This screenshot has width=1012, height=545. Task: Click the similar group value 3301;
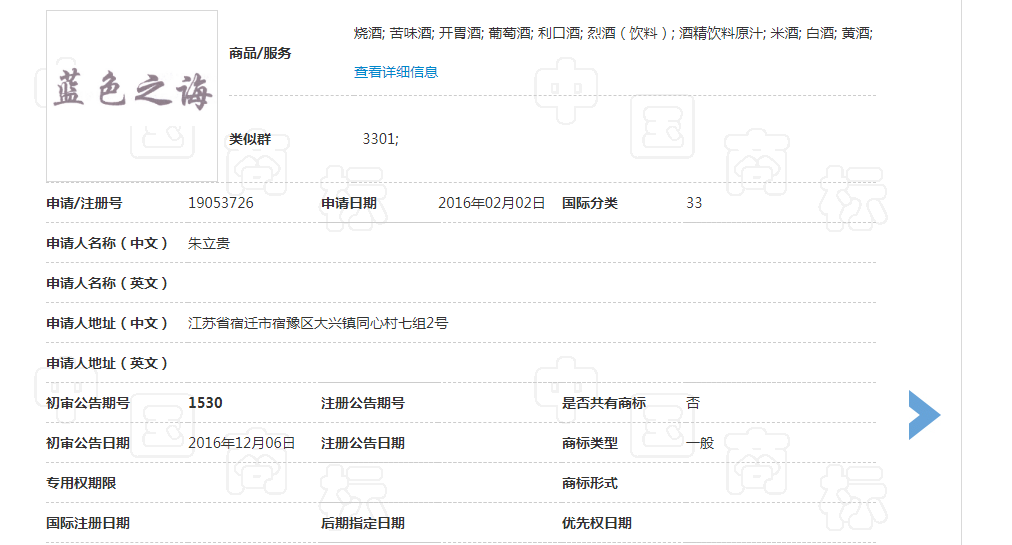click(x=380, y=139)
